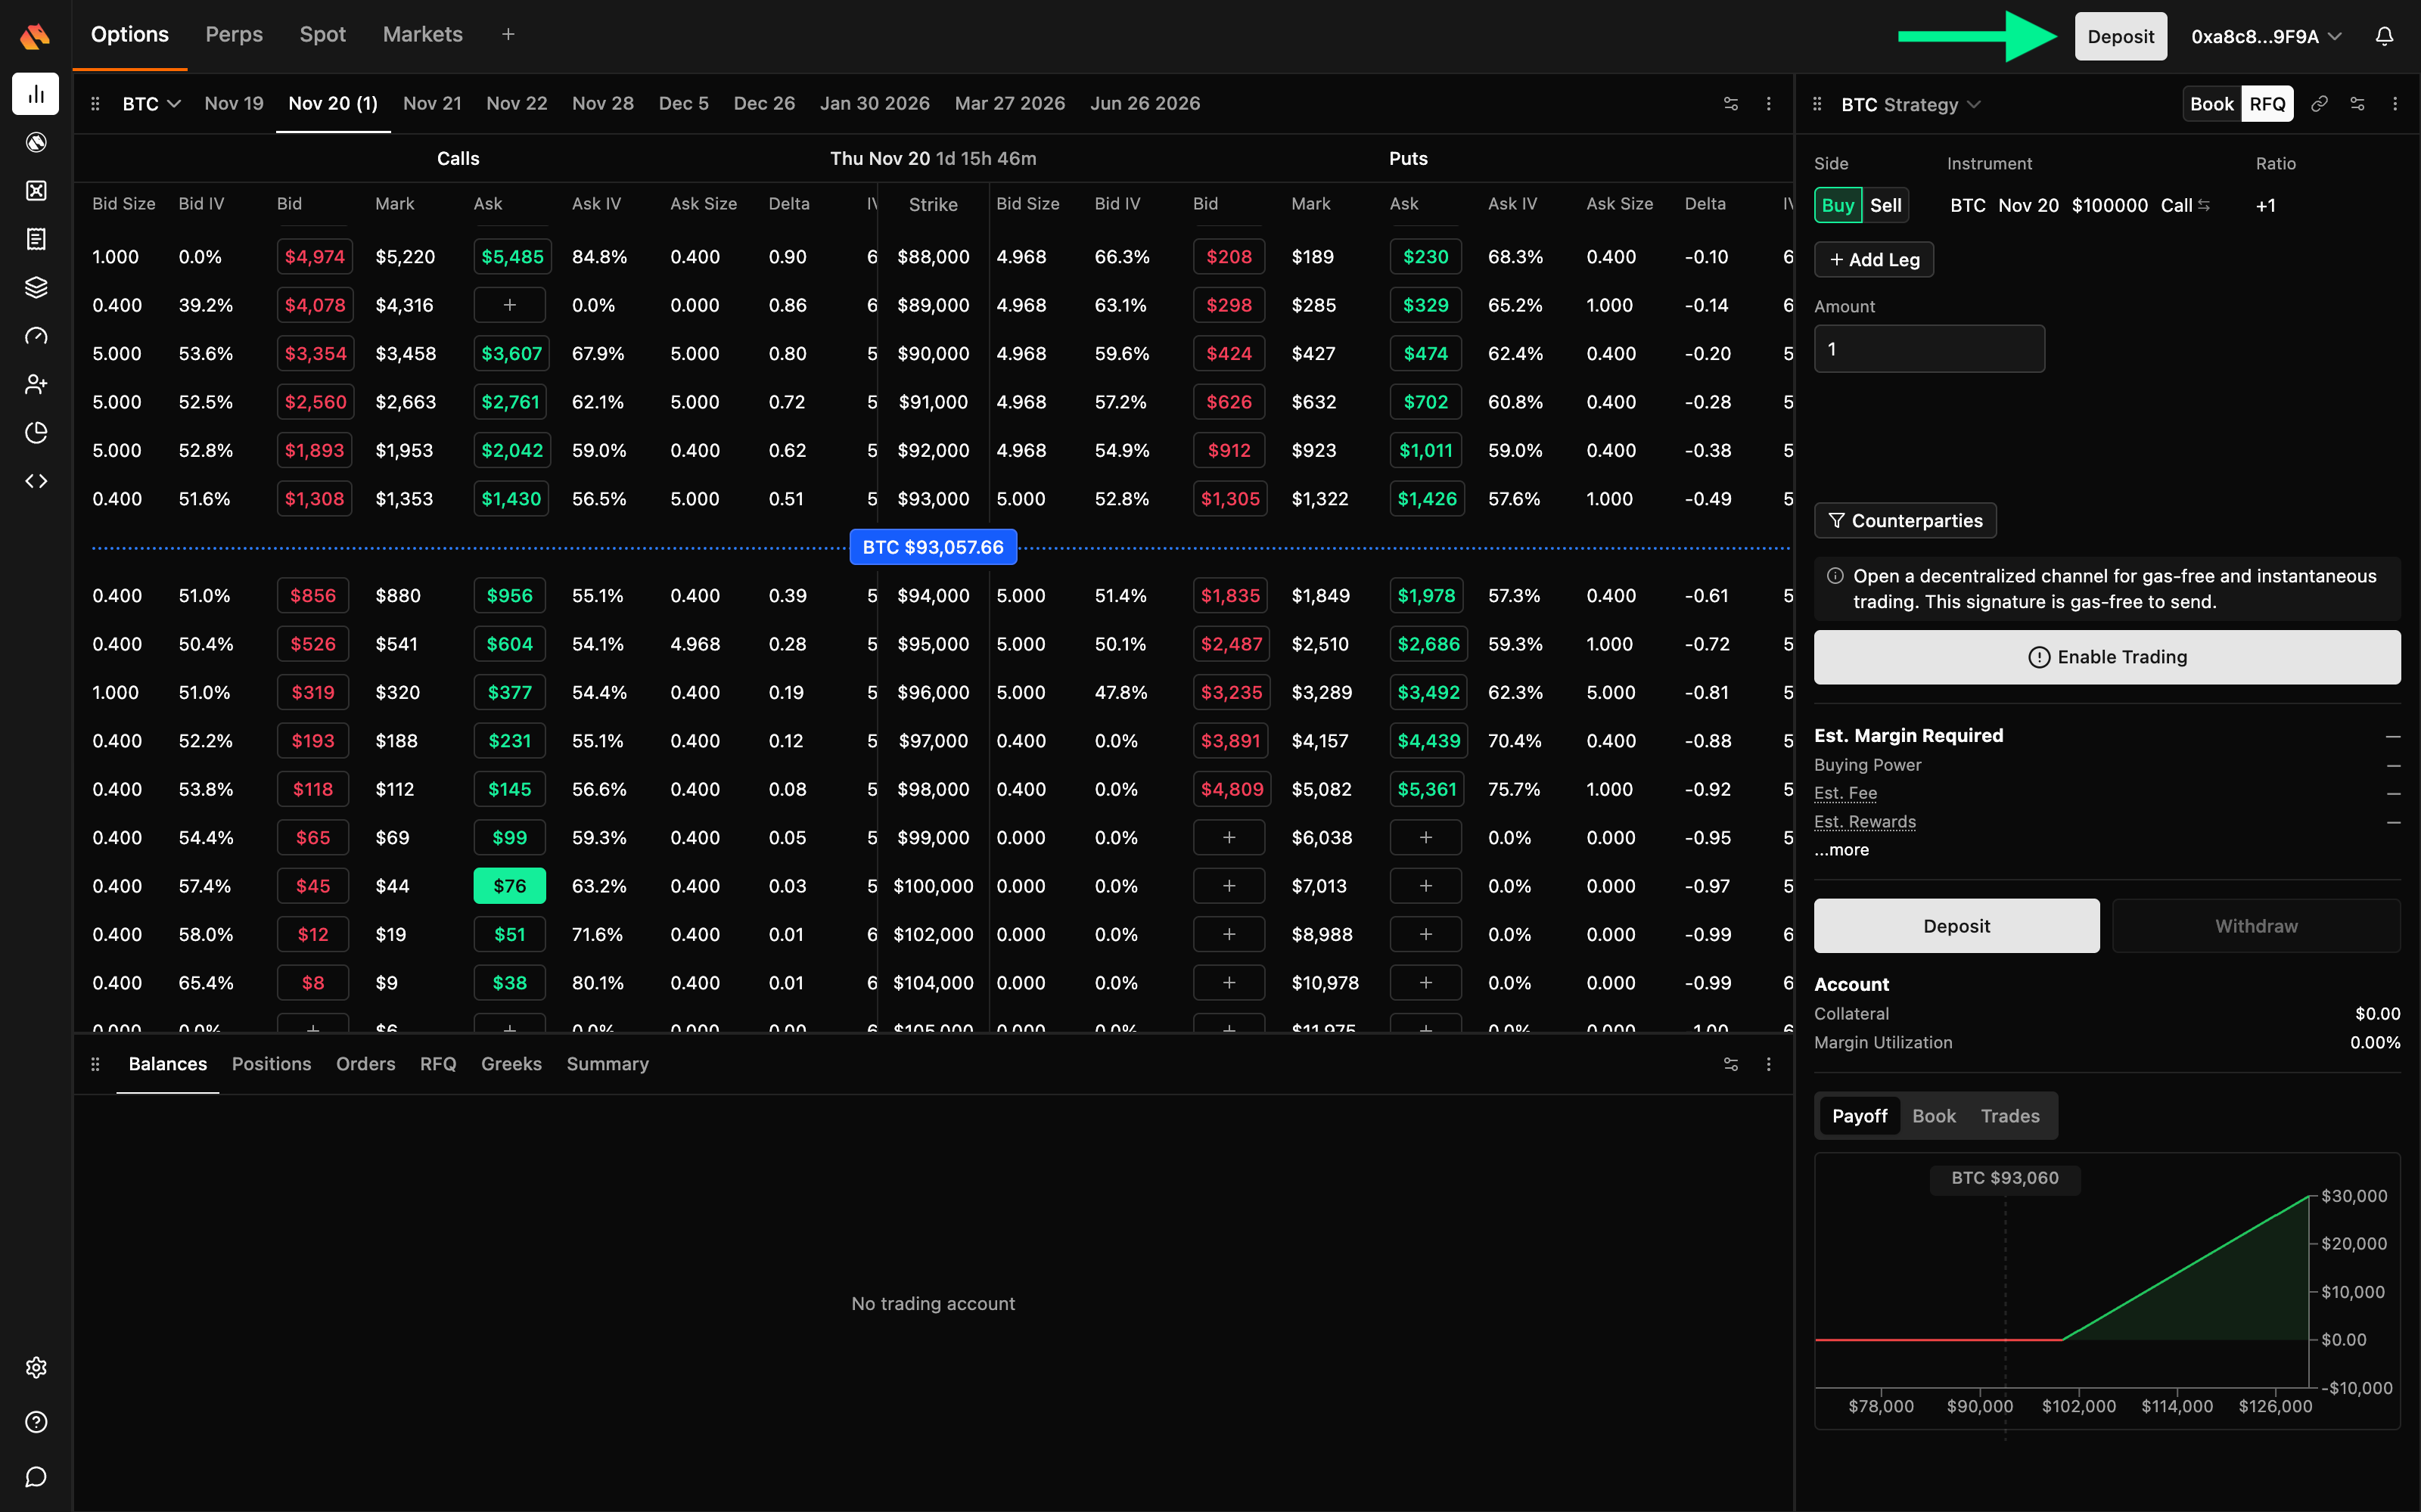Open the BTC asset dropdown
Screen dimensions: 2421x1512
point(150,104)
